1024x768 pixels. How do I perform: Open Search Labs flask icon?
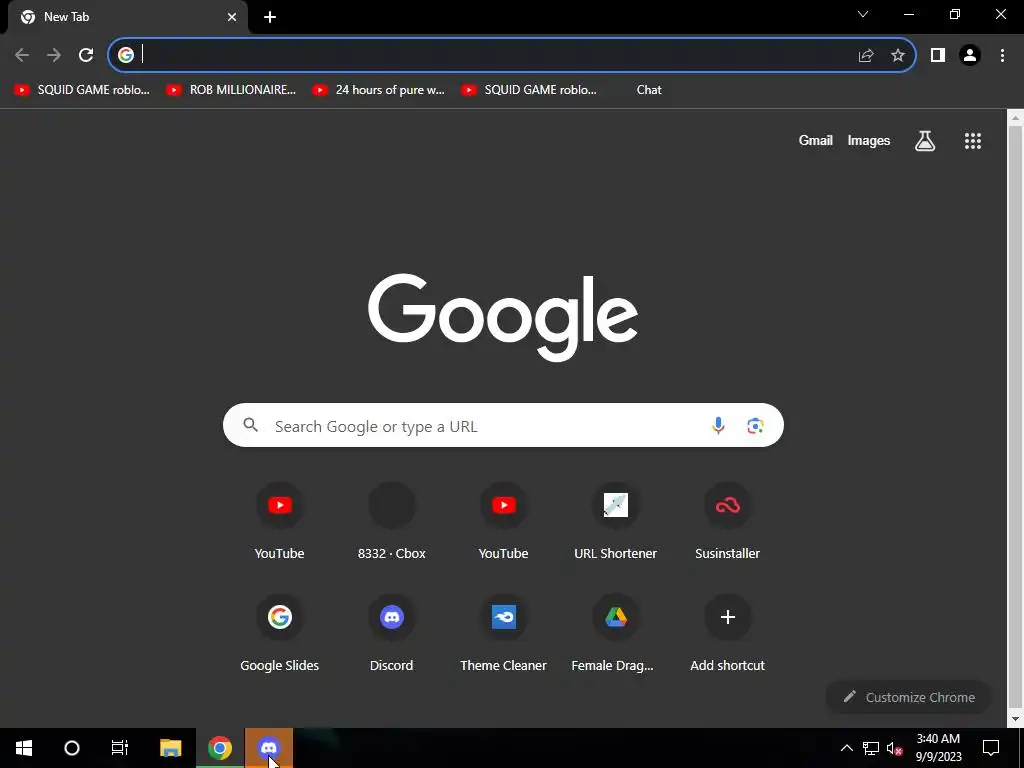(925, 140)
